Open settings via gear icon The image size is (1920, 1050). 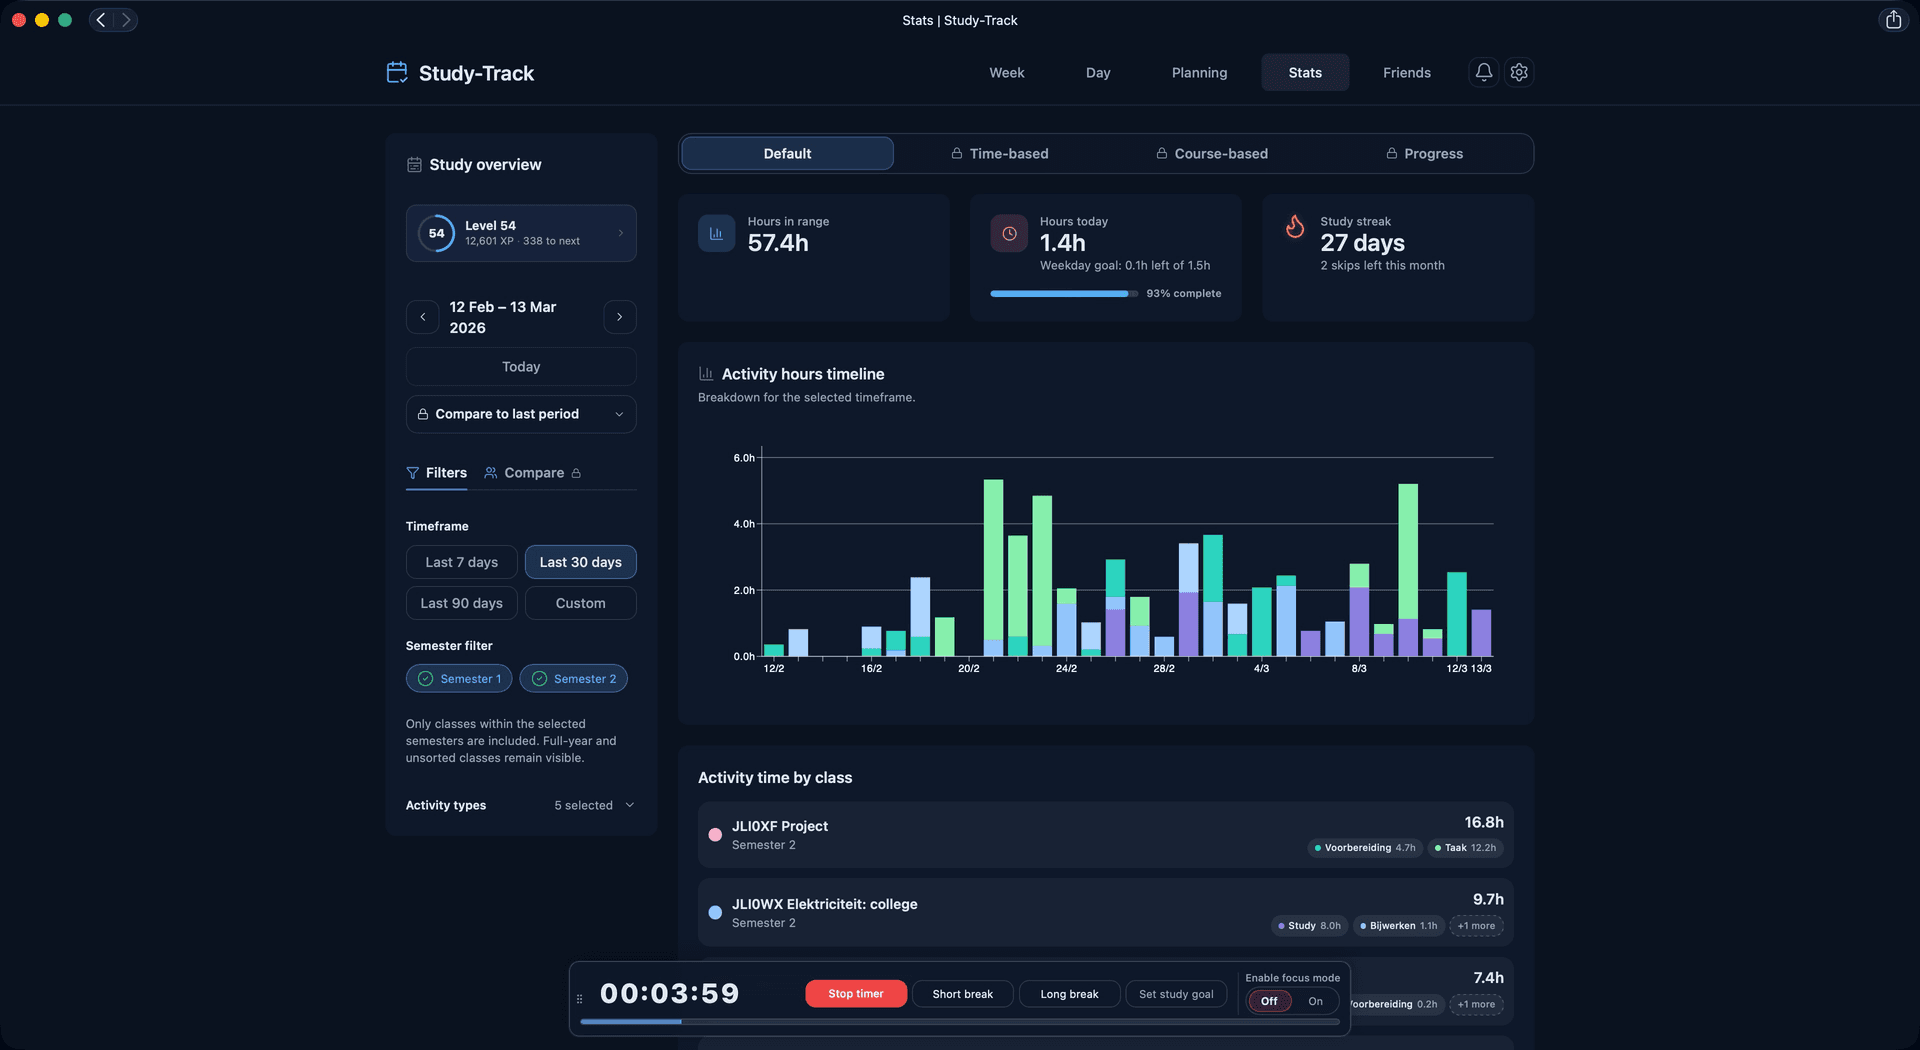pos(1519,72)
